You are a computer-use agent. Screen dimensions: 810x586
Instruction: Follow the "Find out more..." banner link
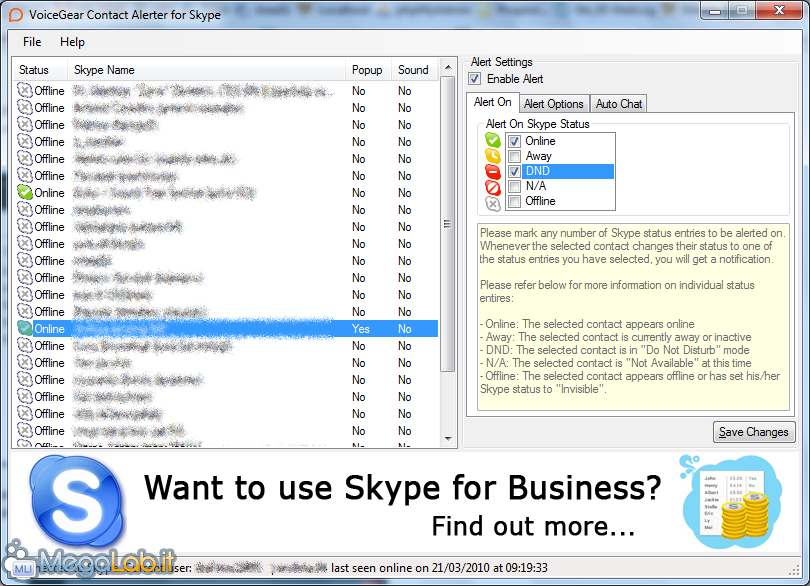tap(533, 526)
